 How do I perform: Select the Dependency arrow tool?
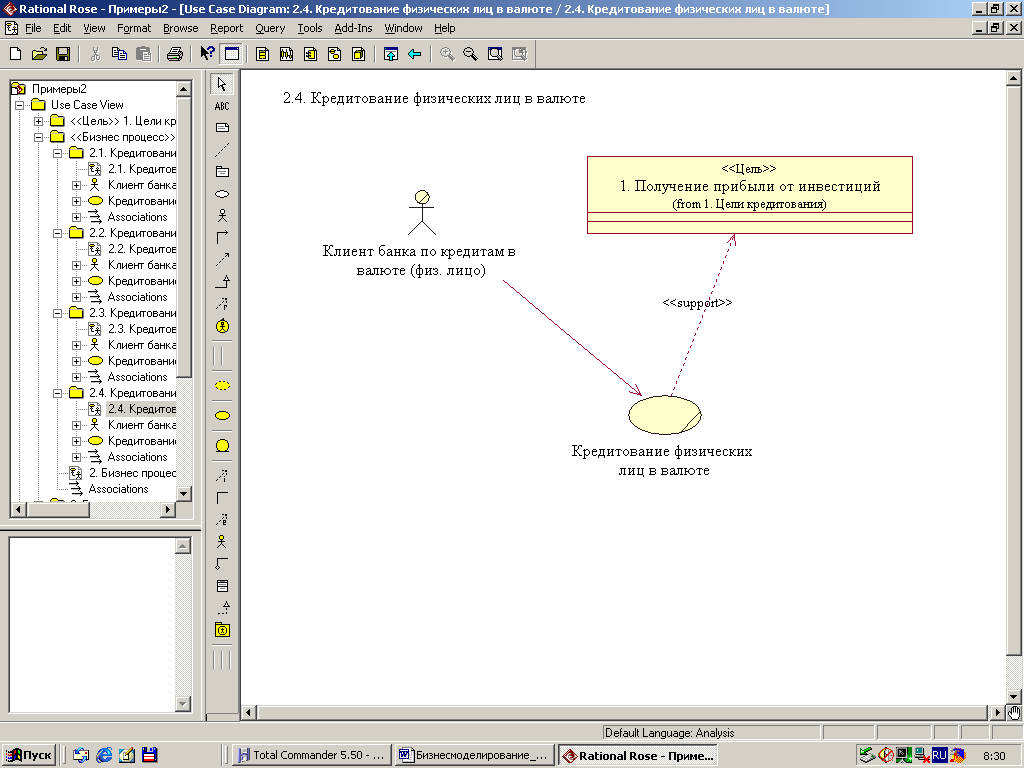(222, 259)
